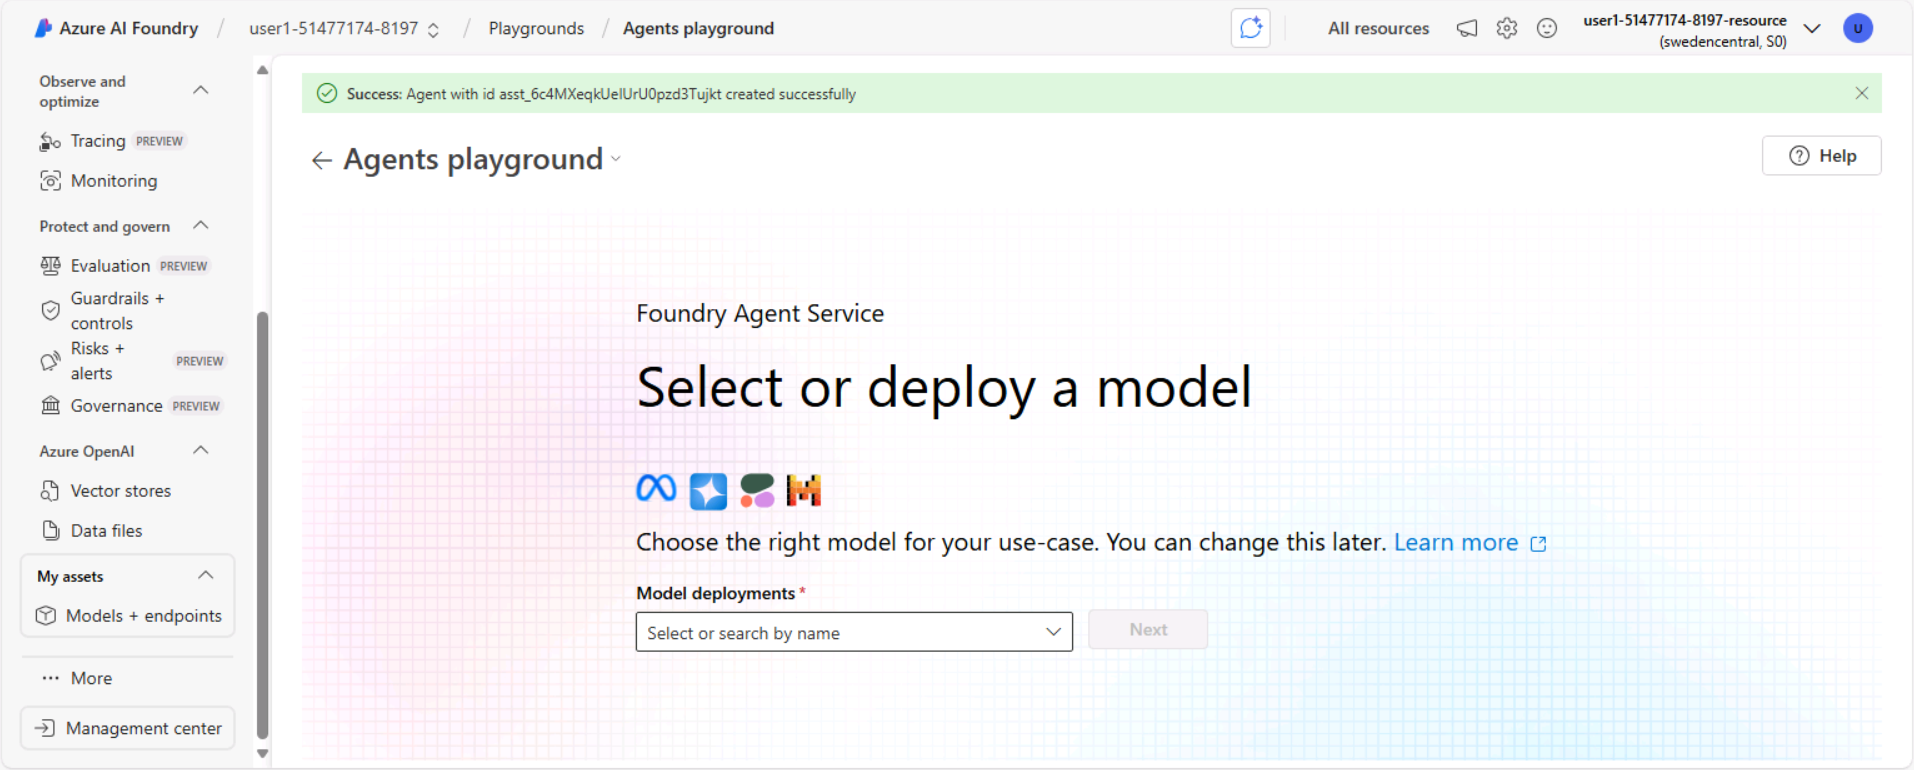Click the blue sparkle model logo

click(x=708, y=491)
